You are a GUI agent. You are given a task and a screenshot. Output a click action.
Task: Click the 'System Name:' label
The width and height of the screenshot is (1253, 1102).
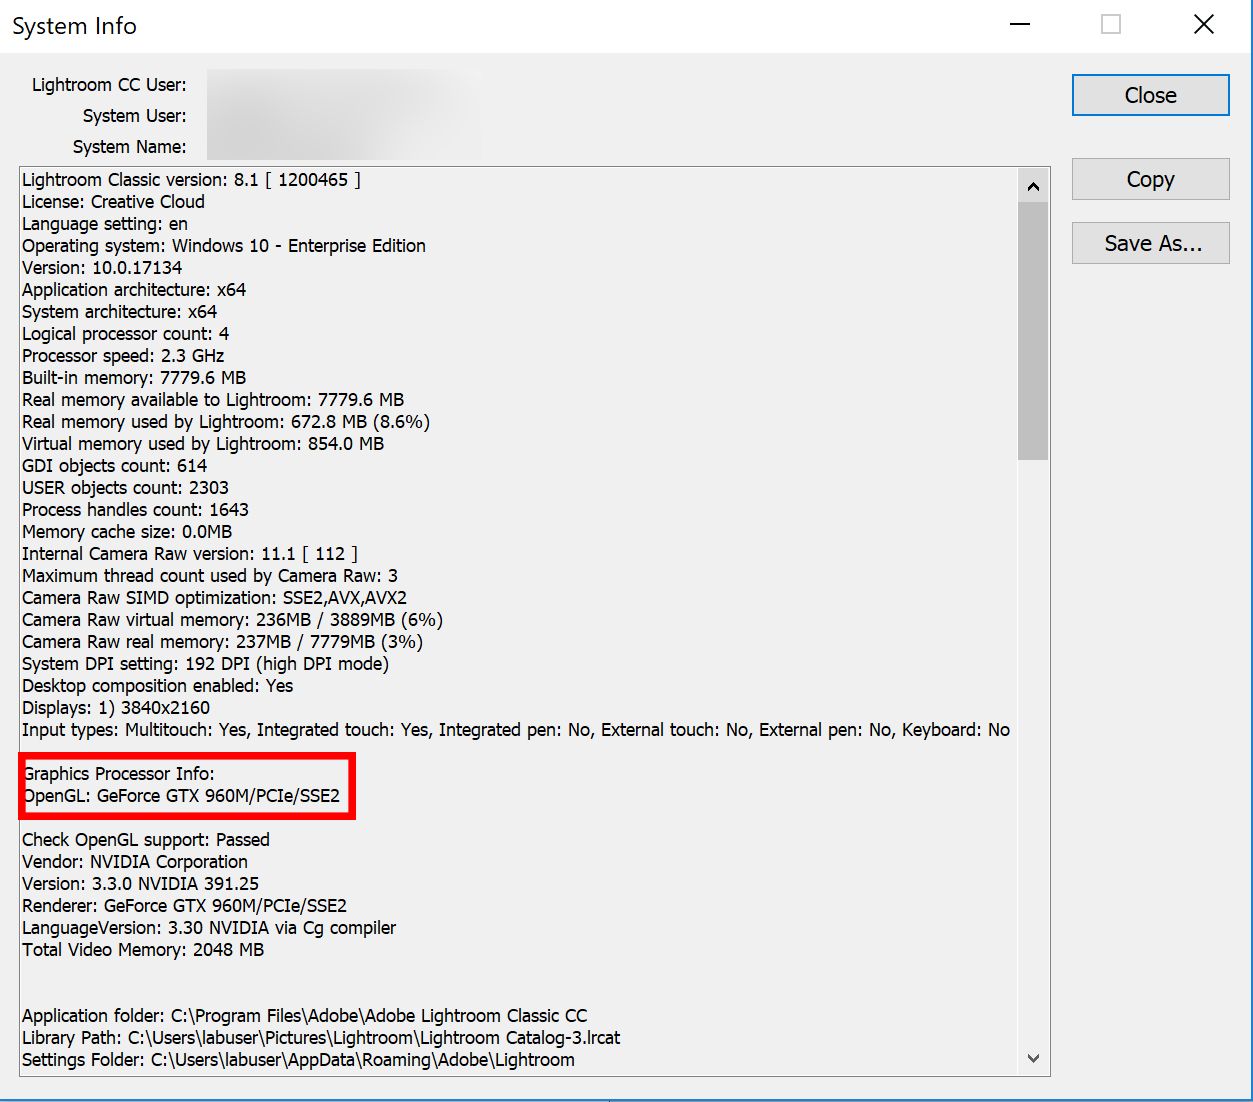tap(129, 147)
